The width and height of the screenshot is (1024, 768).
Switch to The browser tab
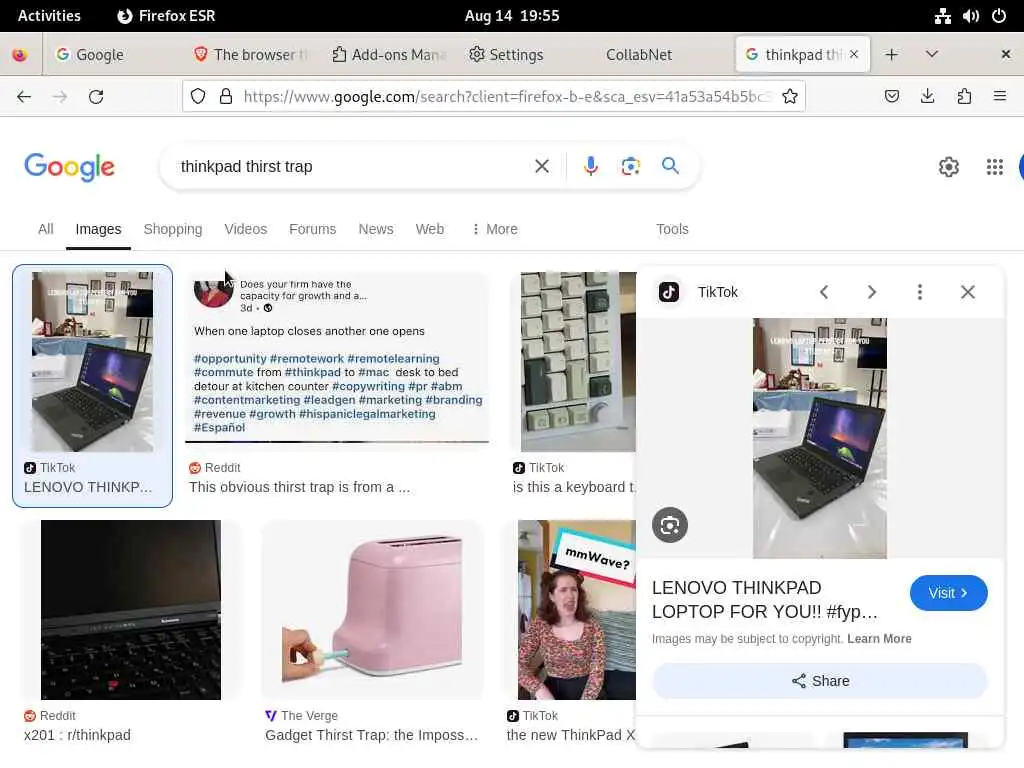tap(251, 55)
